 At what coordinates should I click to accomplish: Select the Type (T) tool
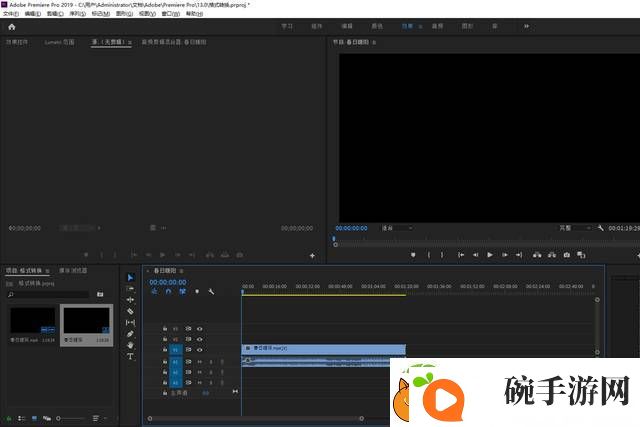coord(130,356)
